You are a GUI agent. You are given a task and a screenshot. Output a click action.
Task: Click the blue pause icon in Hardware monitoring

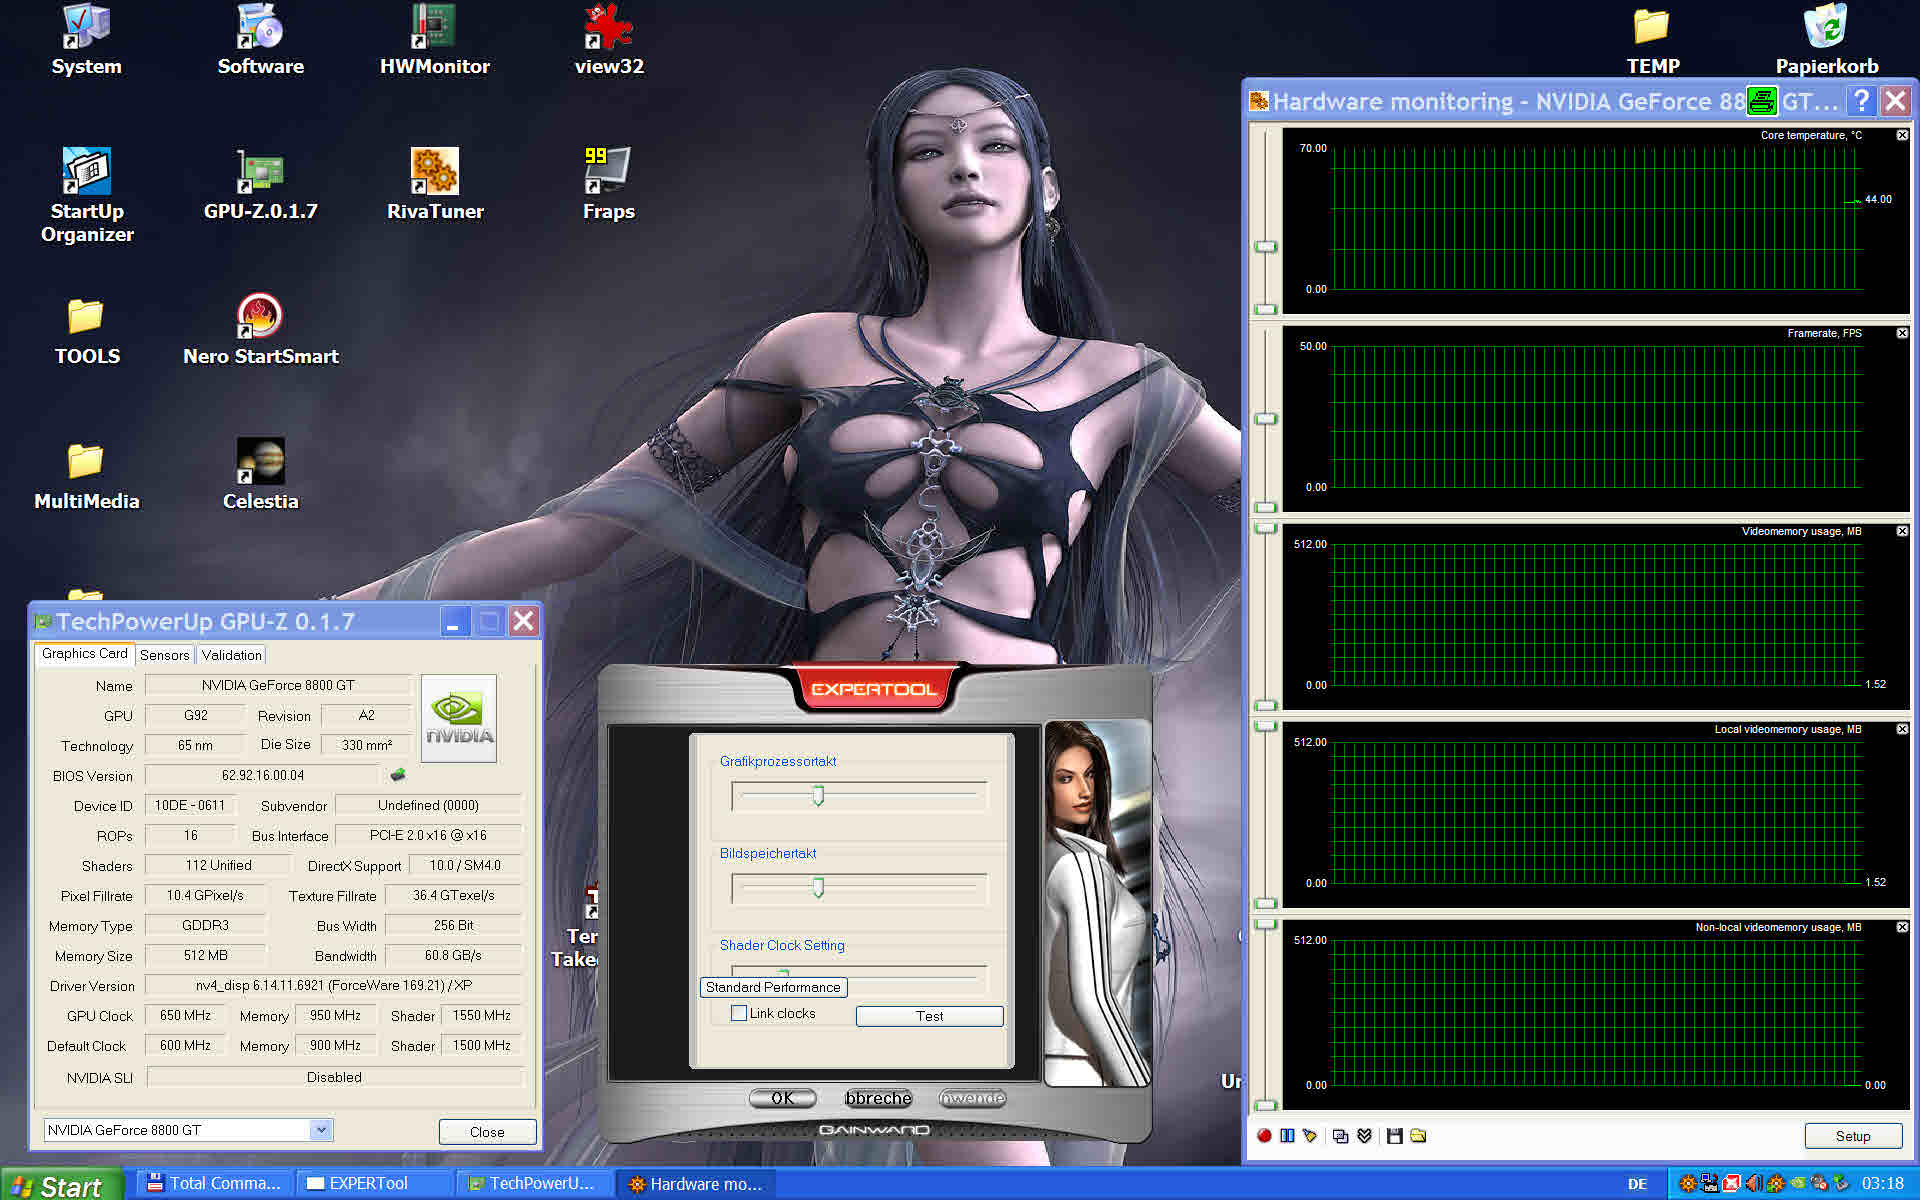pyautogui.click(x=1287, y=1135)
